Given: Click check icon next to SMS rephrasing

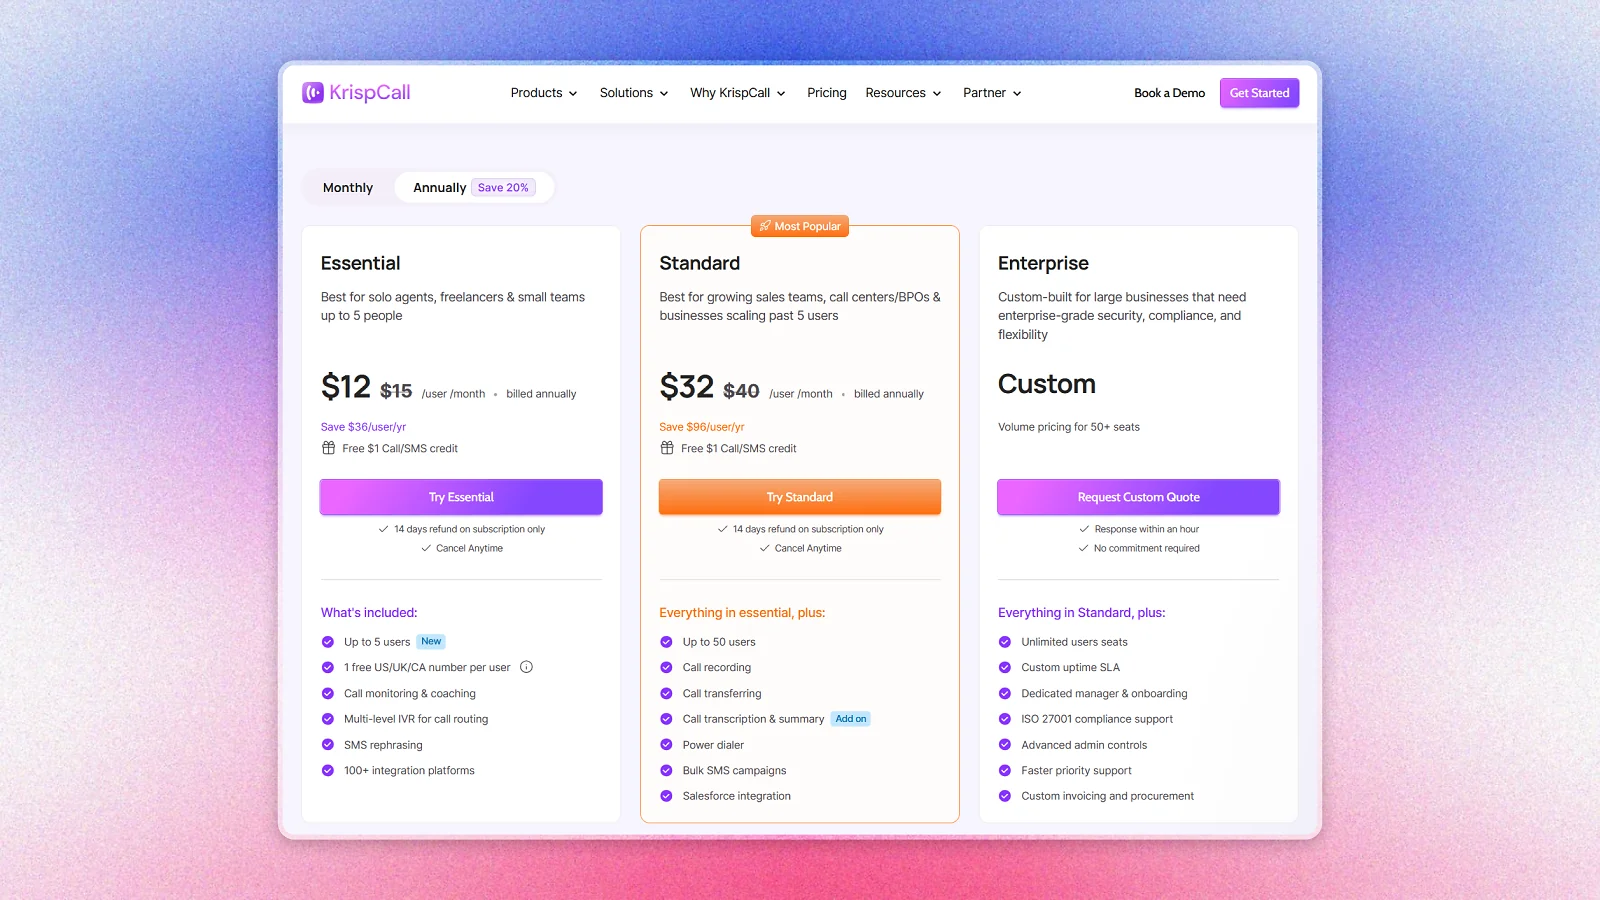Looking at the screenshot, I should 327,745.
